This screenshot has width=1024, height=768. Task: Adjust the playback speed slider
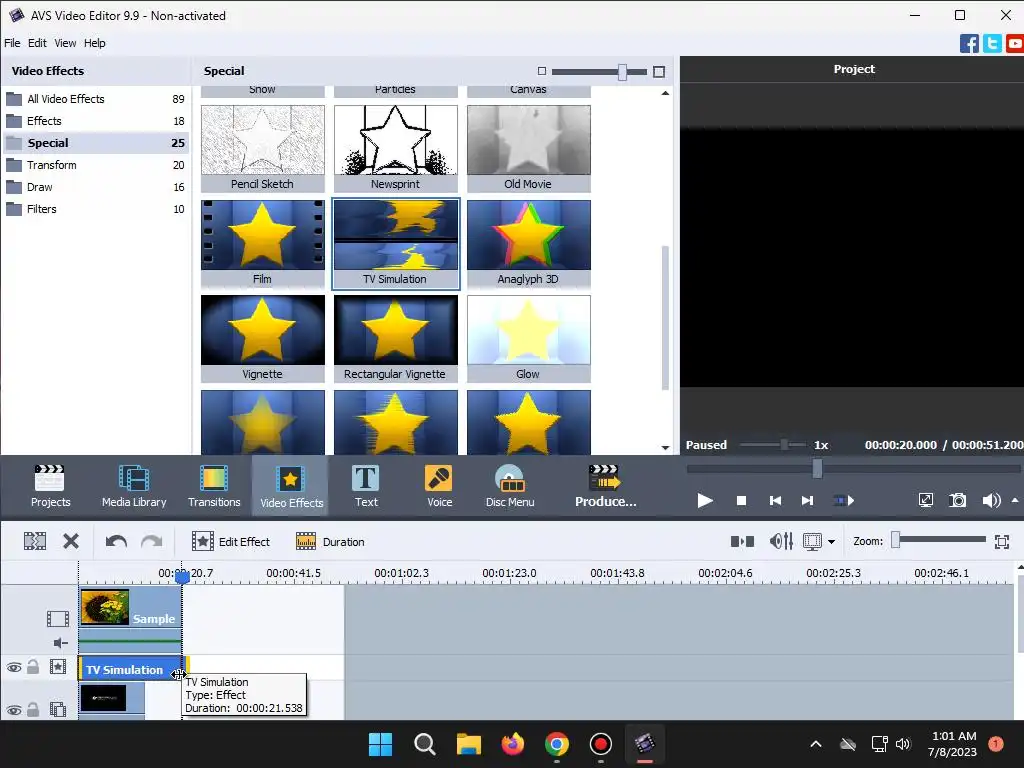(784, 445)
